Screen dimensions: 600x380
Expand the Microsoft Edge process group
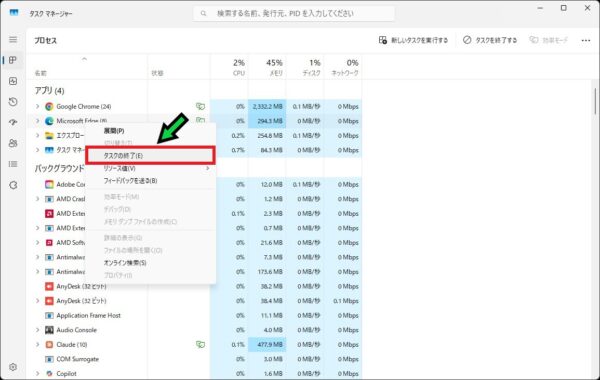[38, 121]
